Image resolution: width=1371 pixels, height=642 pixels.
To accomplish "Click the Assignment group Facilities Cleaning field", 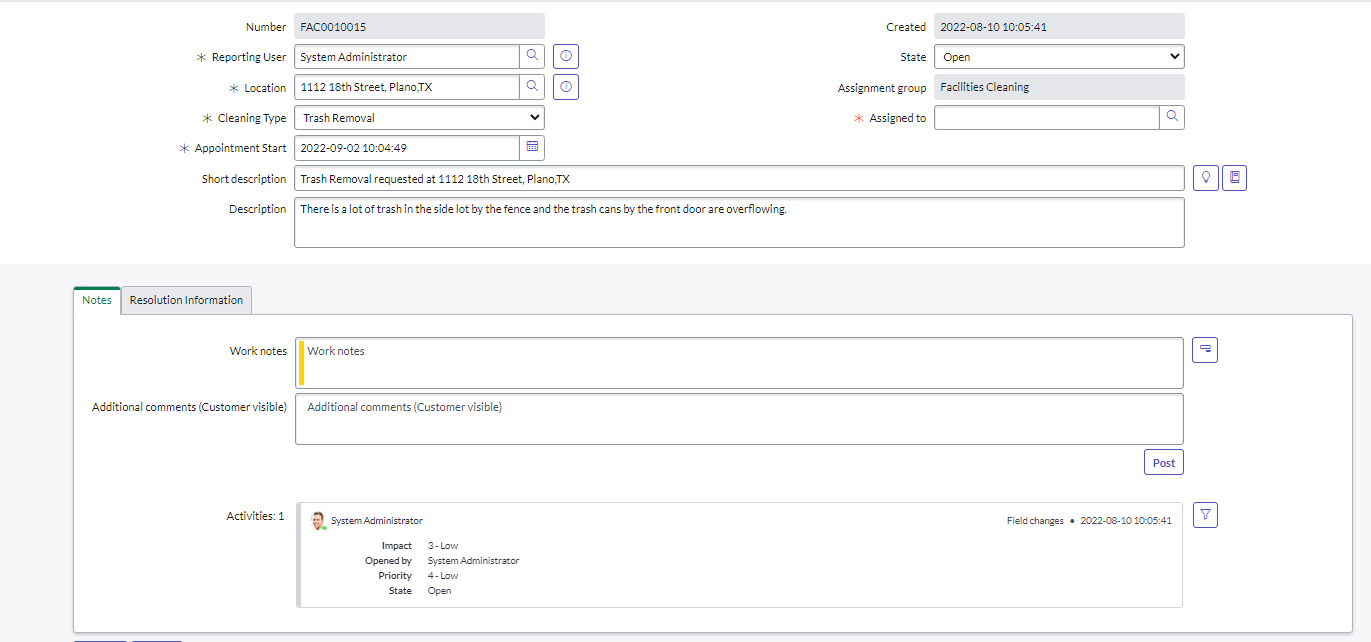I will pos(1059,87).
